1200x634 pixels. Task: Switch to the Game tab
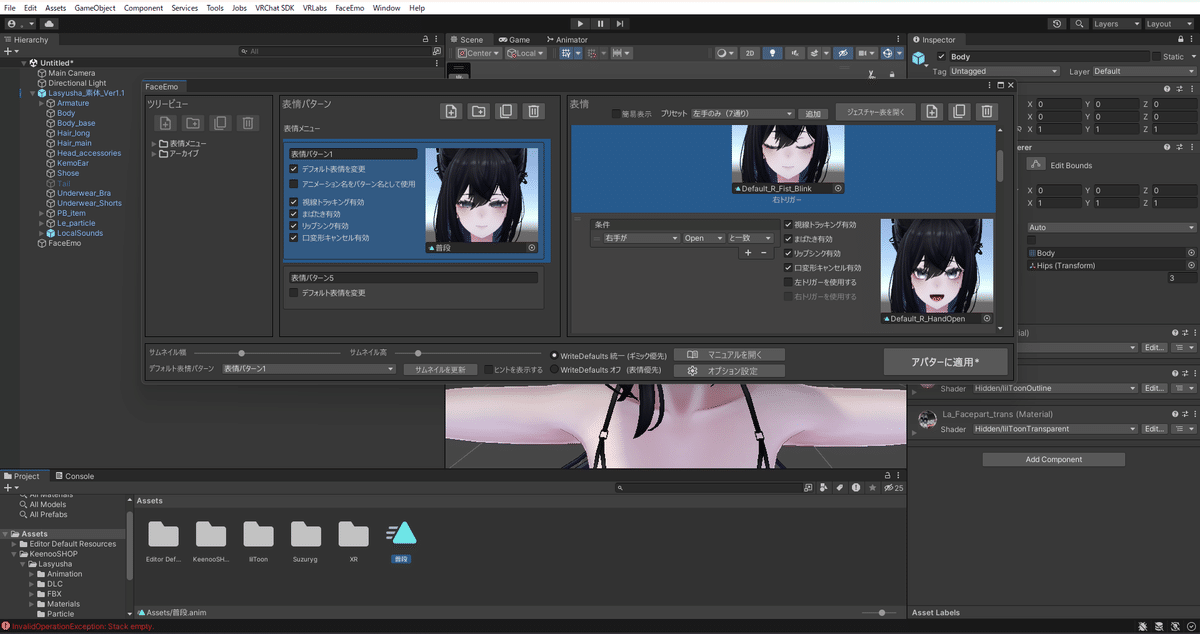(x=514, y=40)
